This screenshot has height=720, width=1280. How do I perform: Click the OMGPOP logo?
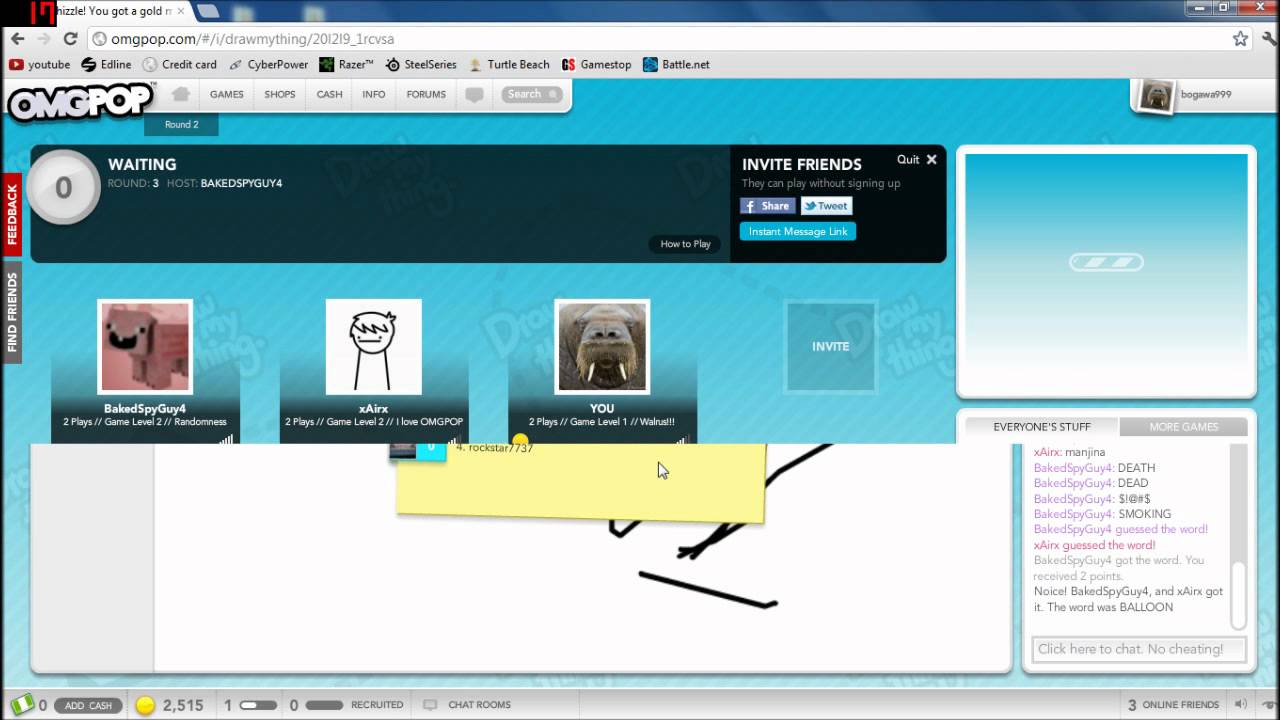(80, 101)
